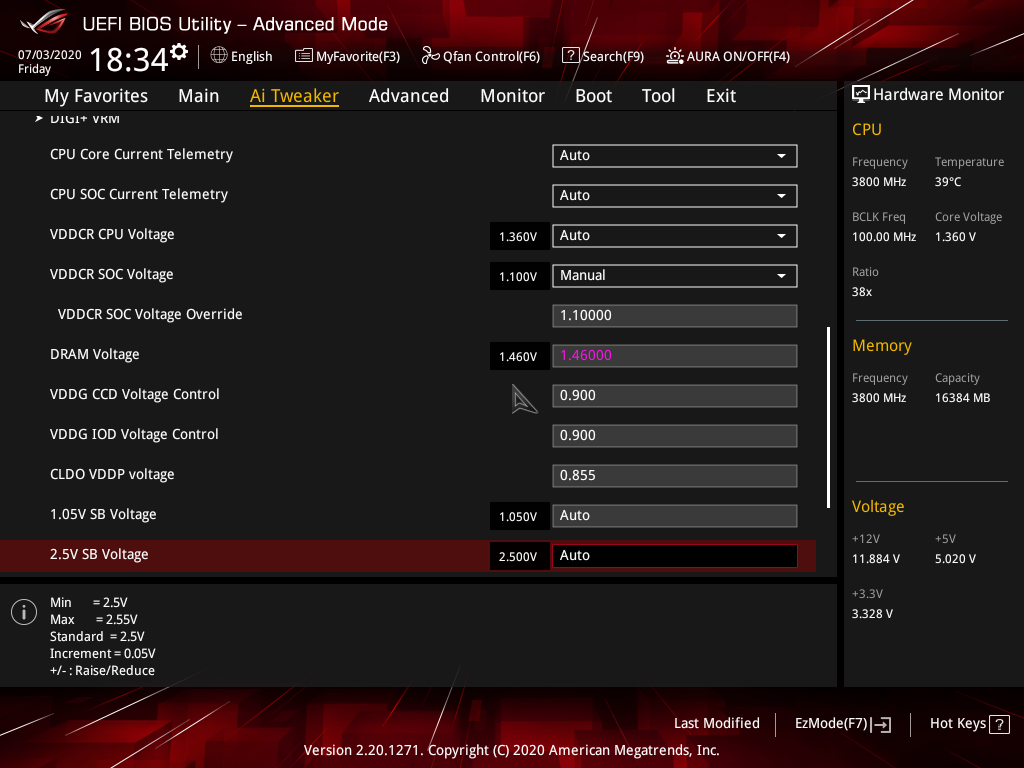Toggle AURA ON/OFF light icon
Image resolution: width=1024 pixels, height=768 pixels.
(675, 56)
